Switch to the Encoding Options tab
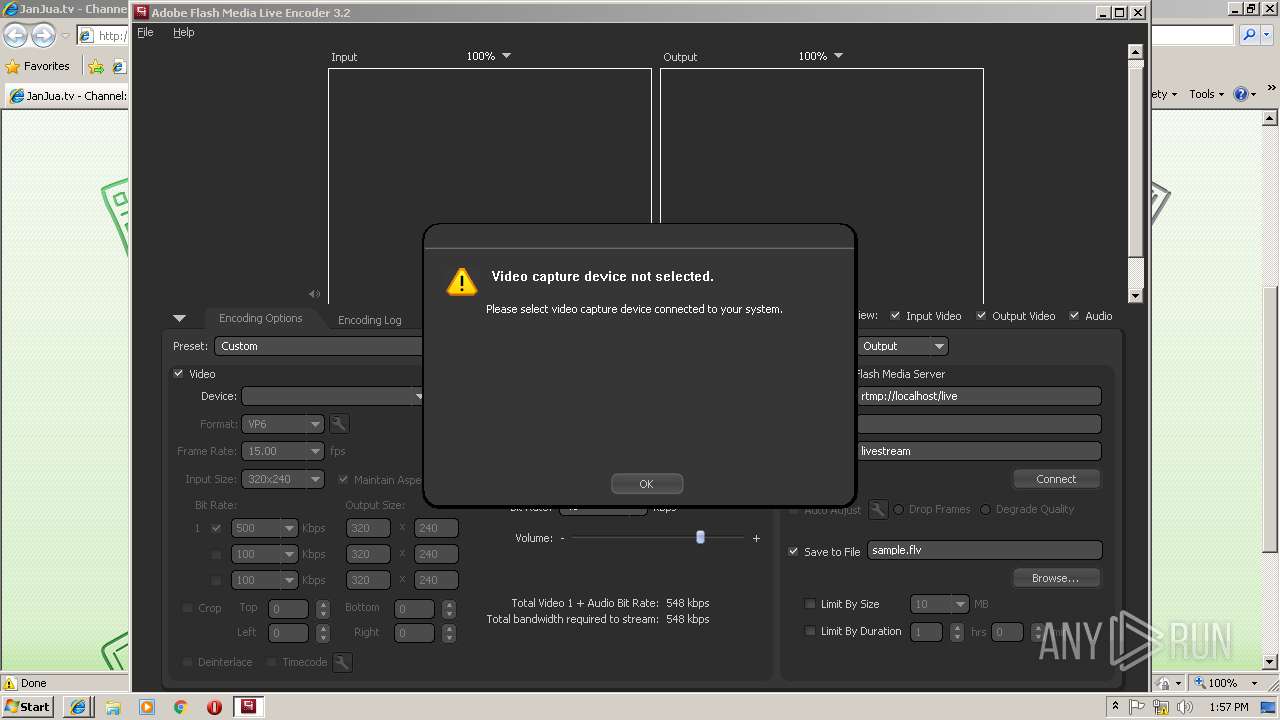 (x=260, y=318)
